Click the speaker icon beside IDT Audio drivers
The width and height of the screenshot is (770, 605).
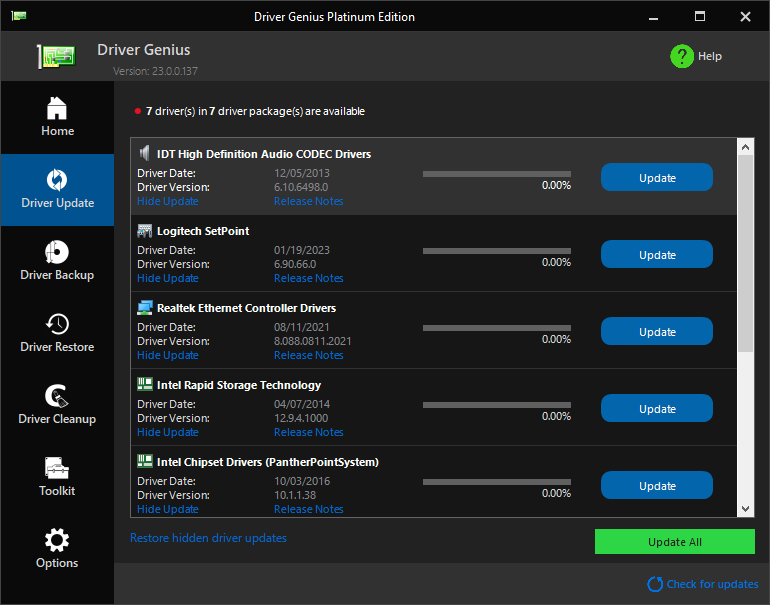pos(144,153)
